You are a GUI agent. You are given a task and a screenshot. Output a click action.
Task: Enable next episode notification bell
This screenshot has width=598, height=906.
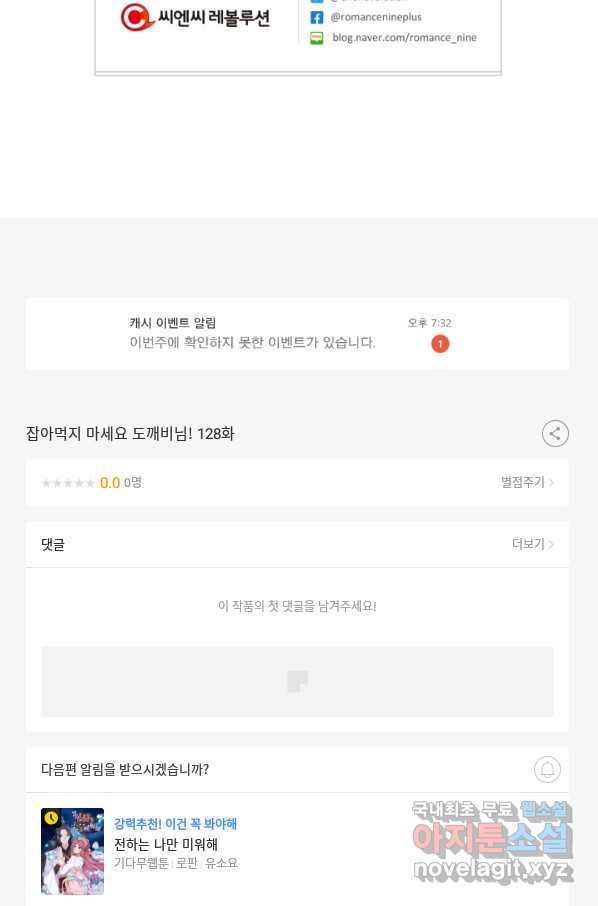[x=547, y=769]
